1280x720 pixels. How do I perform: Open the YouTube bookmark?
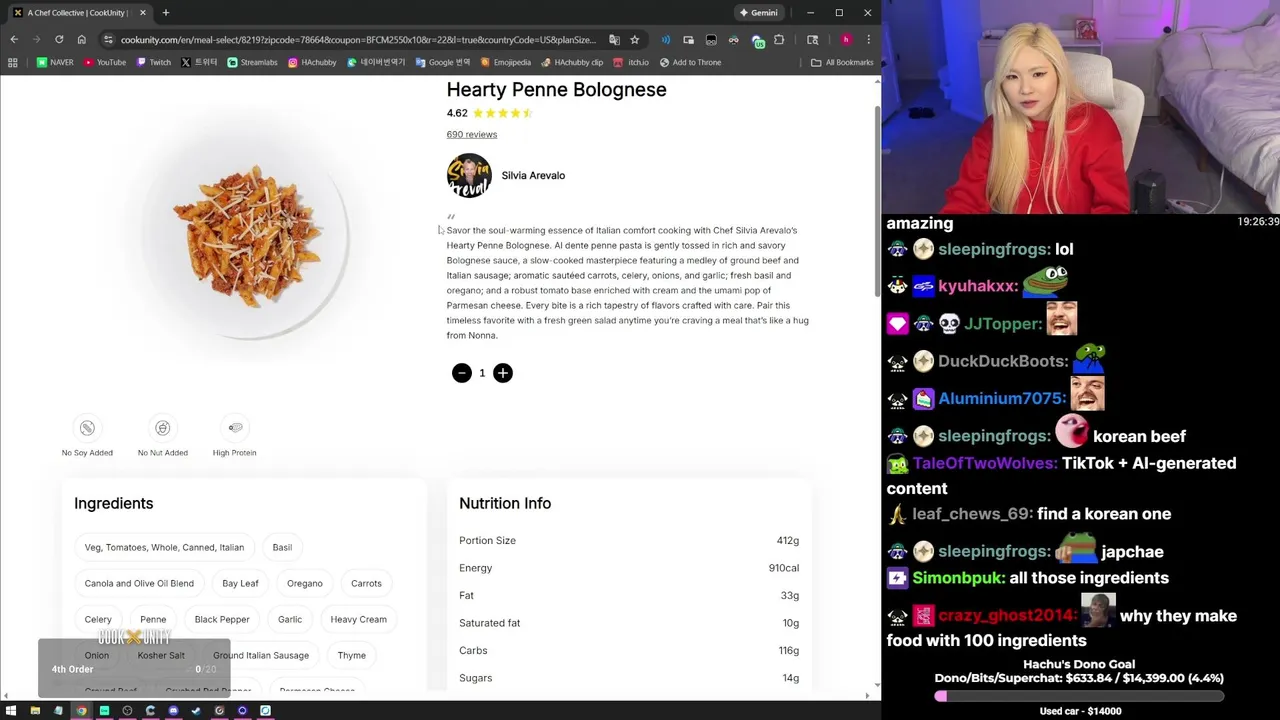(105, 62)
